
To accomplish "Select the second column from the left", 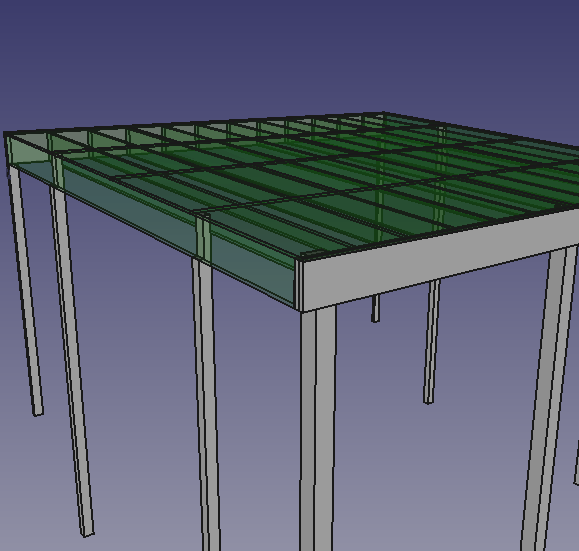I will pos(71,362).
